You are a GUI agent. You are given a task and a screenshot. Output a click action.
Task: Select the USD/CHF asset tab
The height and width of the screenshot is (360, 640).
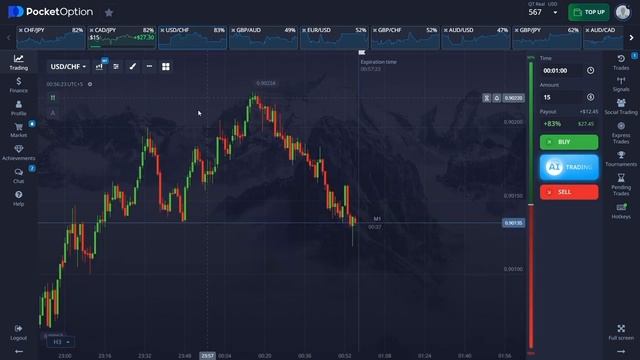point(192,38)
